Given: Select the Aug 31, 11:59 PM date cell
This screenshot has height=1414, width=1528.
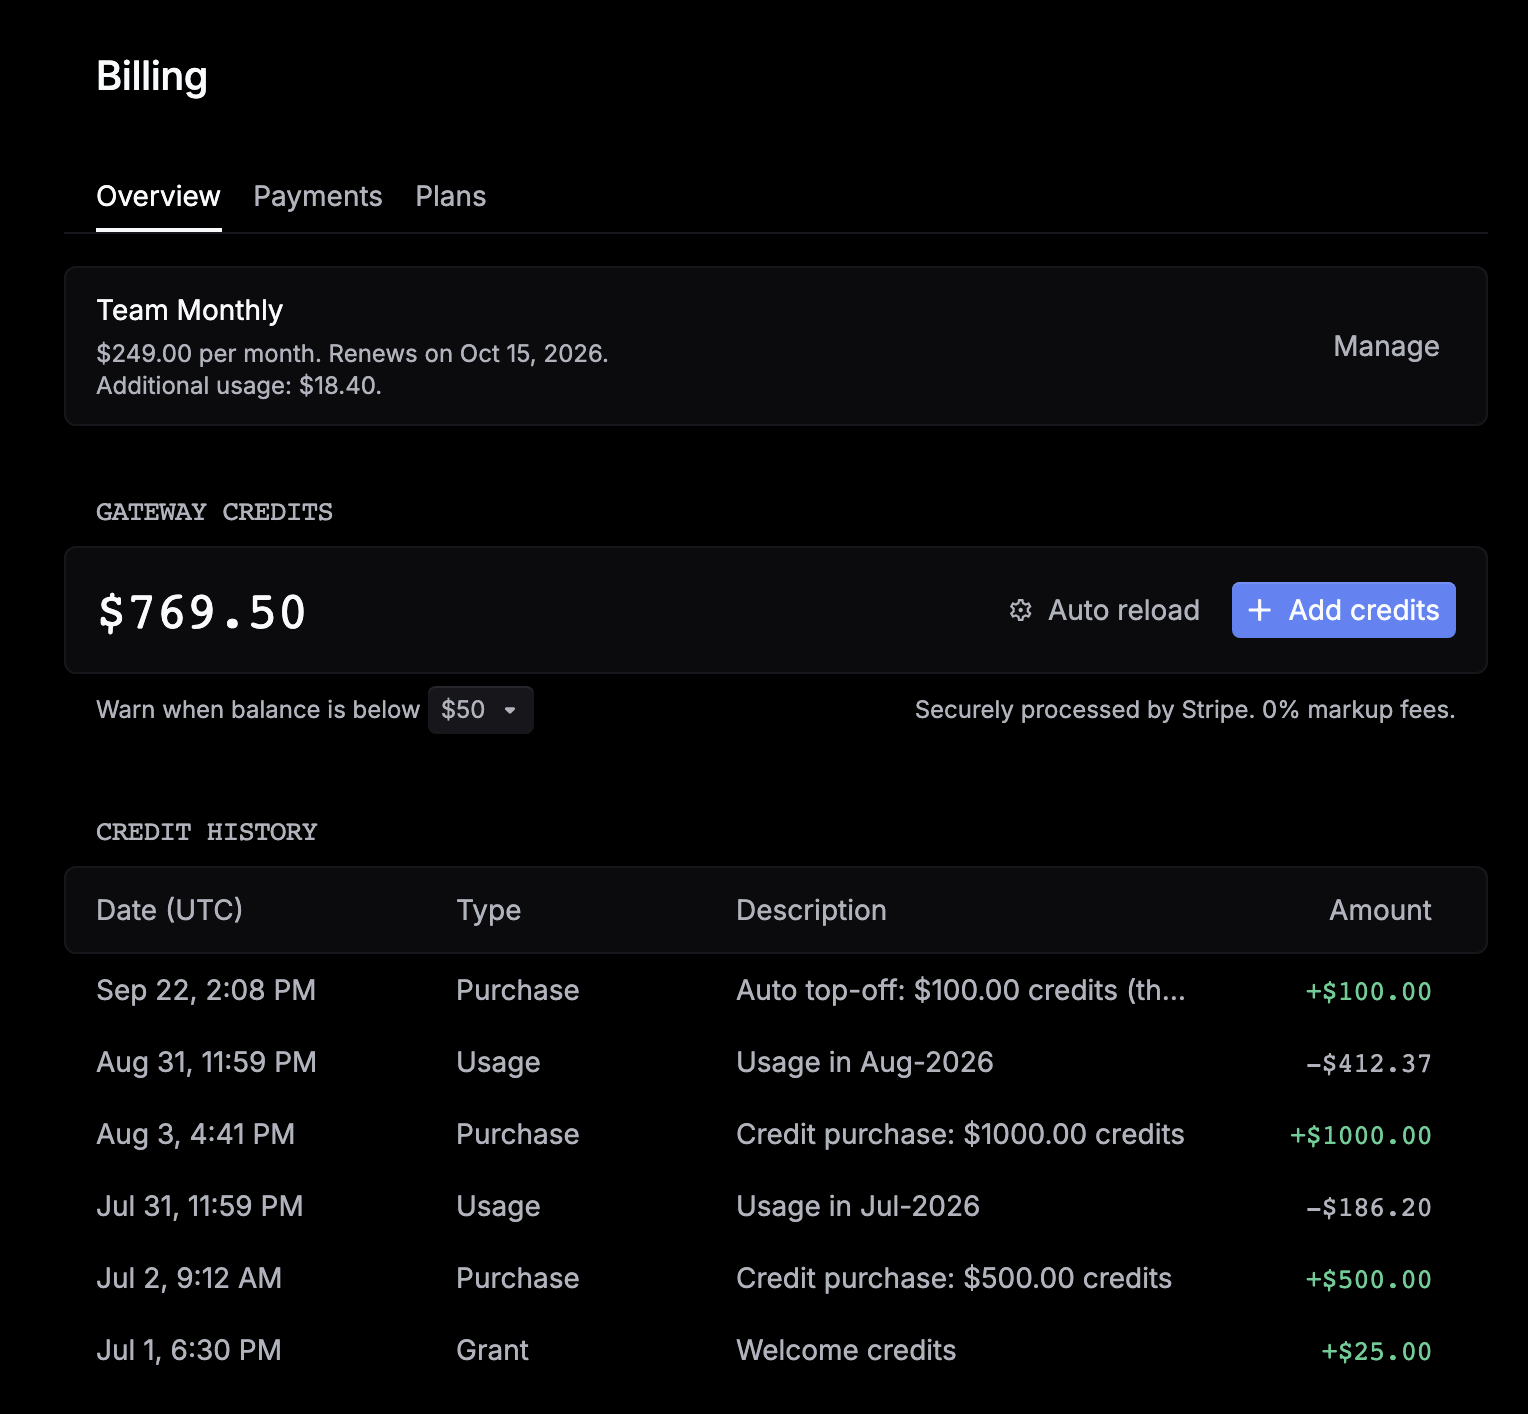Looking at the screenshot, I should pos(206,1062).
